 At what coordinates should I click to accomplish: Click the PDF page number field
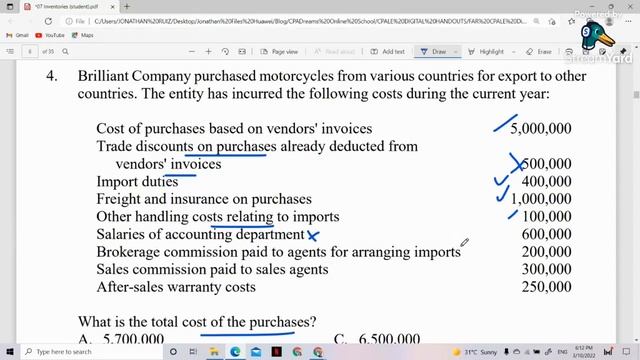point(30,51)
